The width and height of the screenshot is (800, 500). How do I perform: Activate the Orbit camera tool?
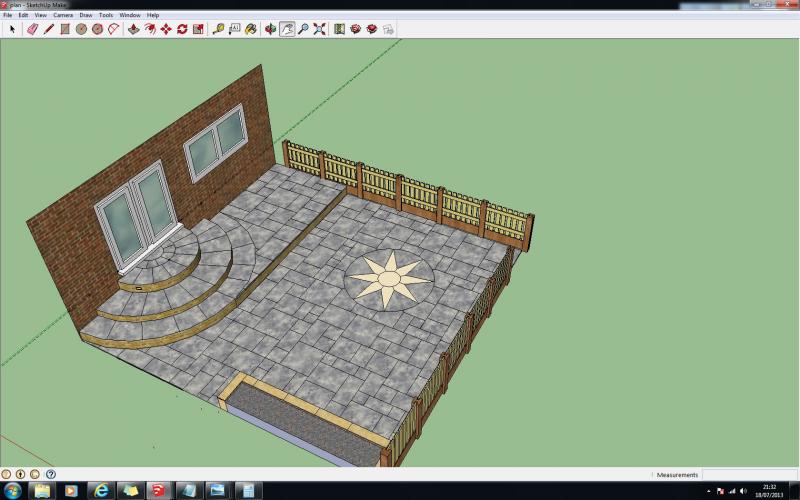pyautogui.click(x=271, y=29)
